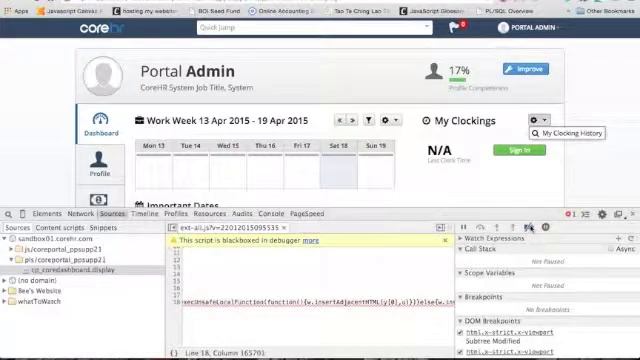Open the Snippets navigator tab
This screenshot has width=640, height=360.
(x=103, y=228)
